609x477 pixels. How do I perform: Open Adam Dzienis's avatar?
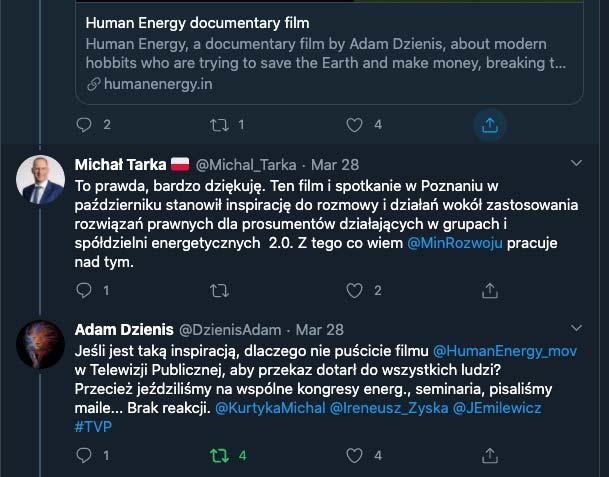[x=41, y=346]
